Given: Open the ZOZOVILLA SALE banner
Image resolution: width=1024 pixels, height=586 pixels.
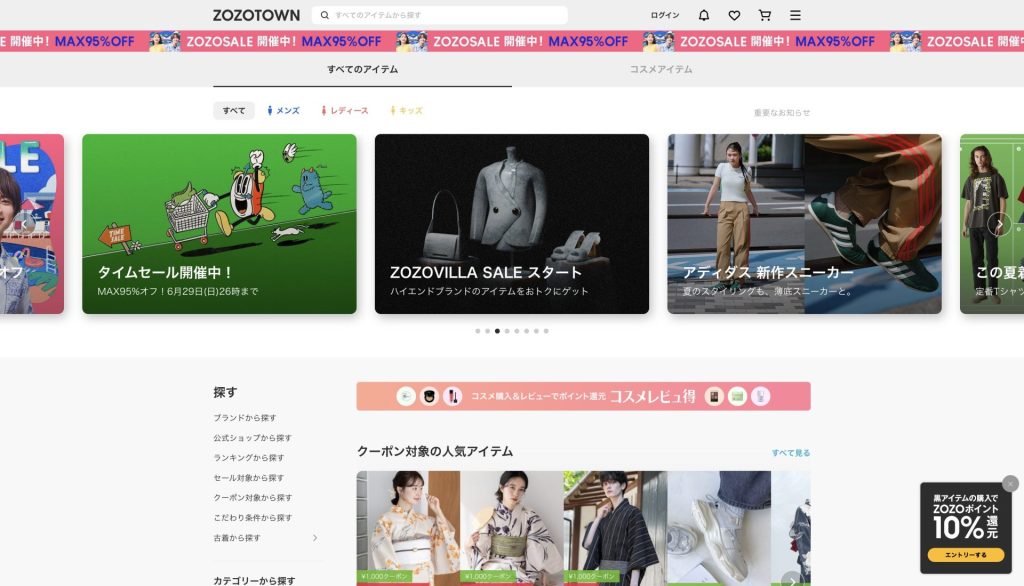Looking at the screenshot, I should 512,224.
